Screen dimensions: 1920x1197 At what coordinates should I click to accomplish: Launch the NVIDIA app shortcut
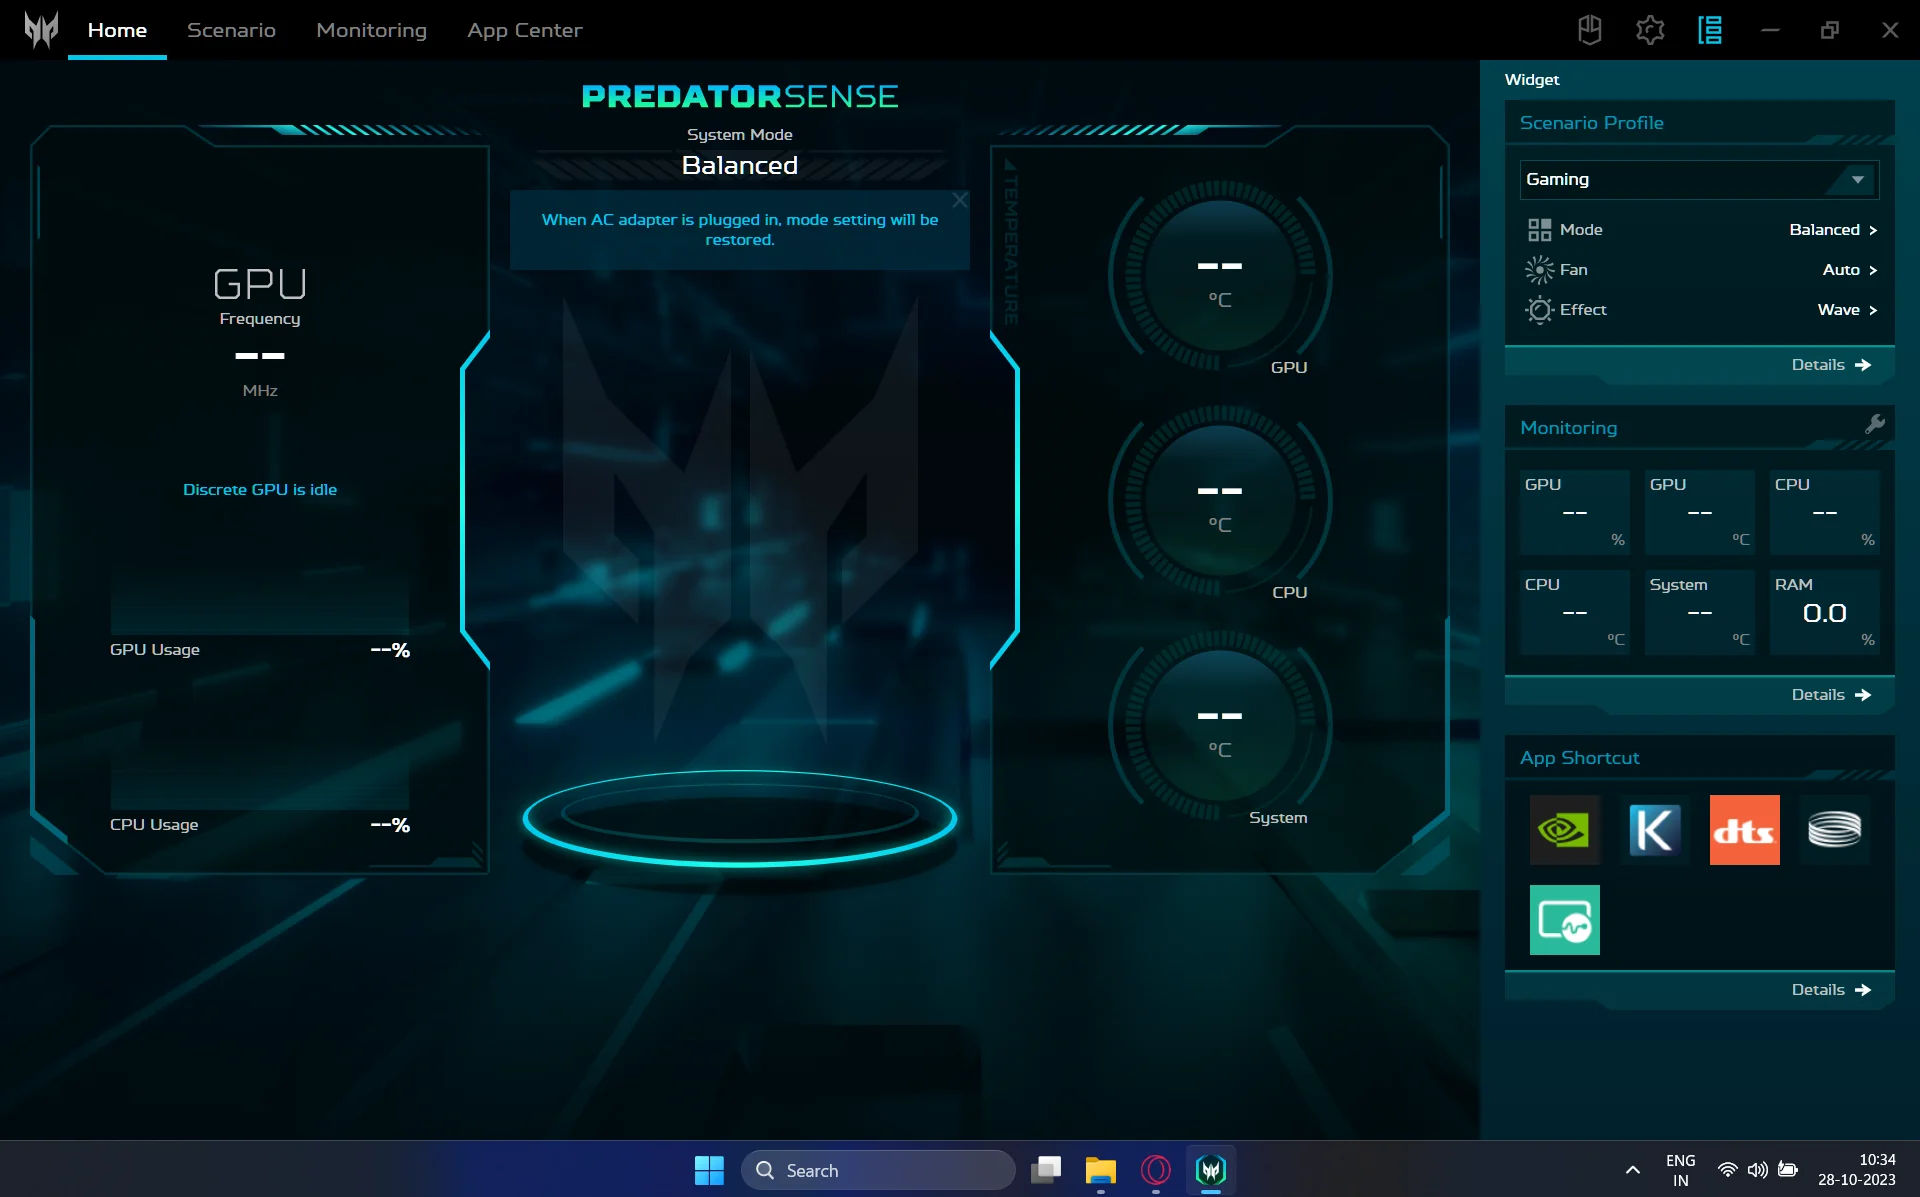[1565, 830]
